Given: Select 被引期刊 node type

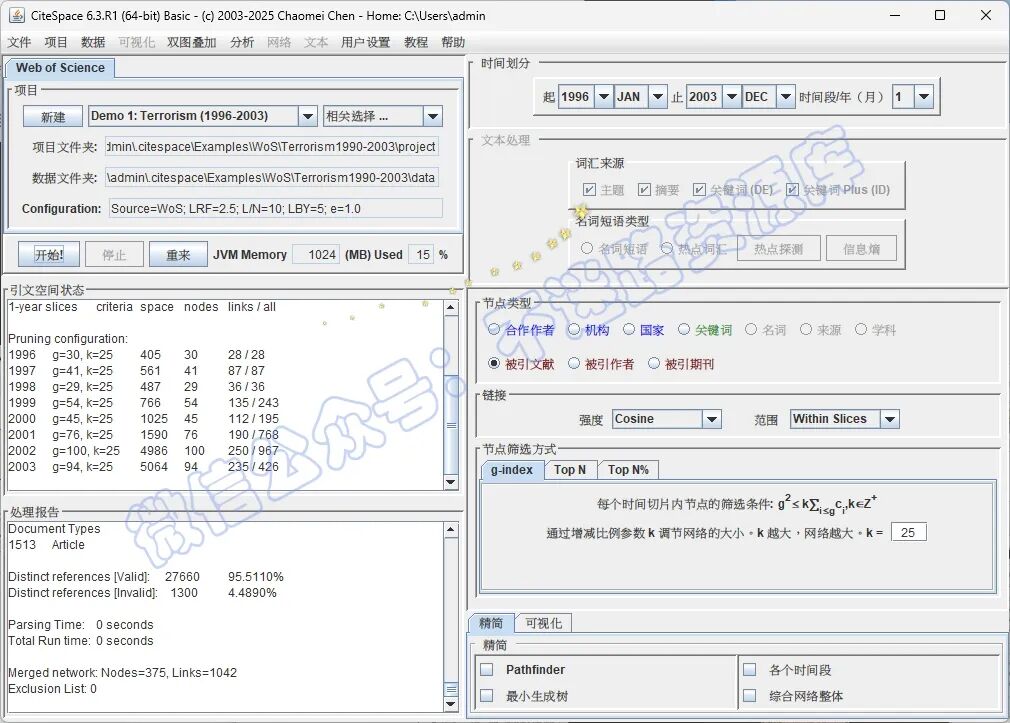Looking at the screenshot, I should click(x=654, y=363).
